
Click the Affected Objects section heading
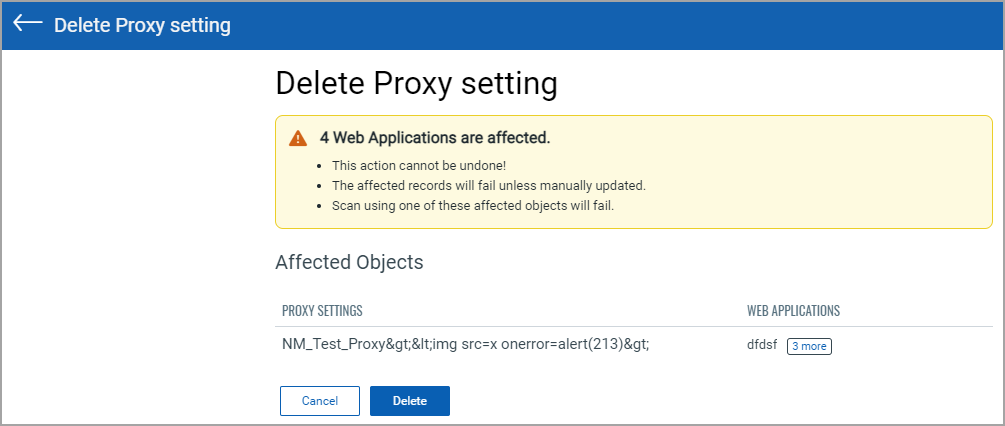tap(349, 262)
